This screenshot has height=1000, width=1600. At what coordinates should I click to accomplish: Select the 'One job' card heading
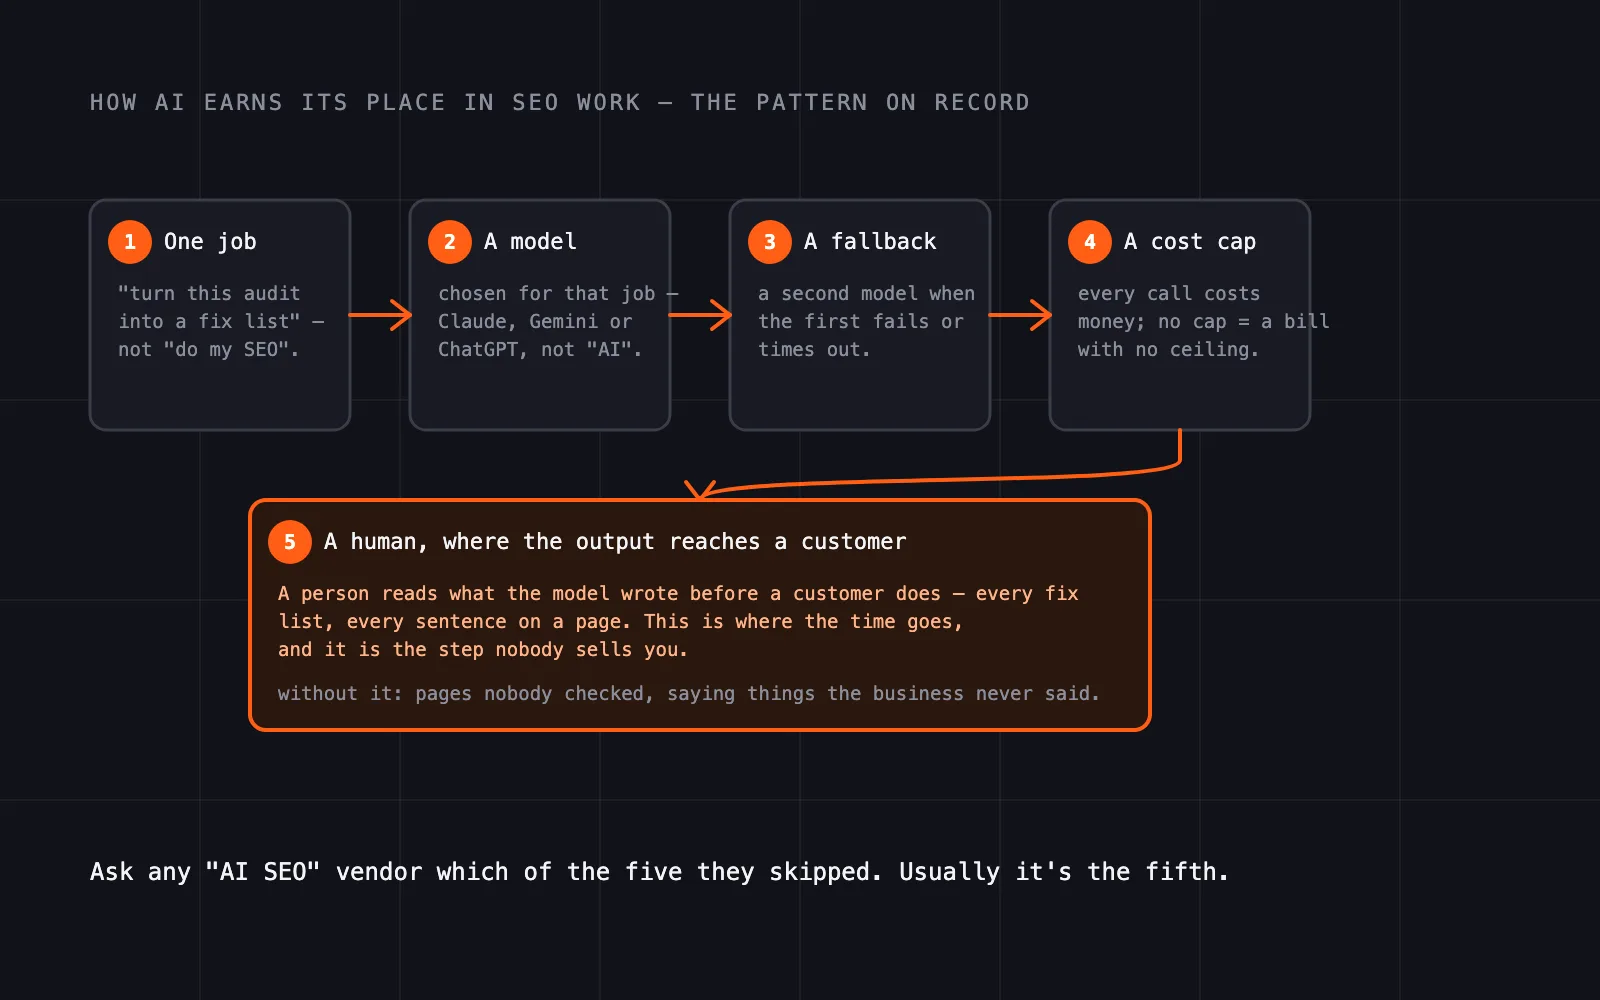210,242
